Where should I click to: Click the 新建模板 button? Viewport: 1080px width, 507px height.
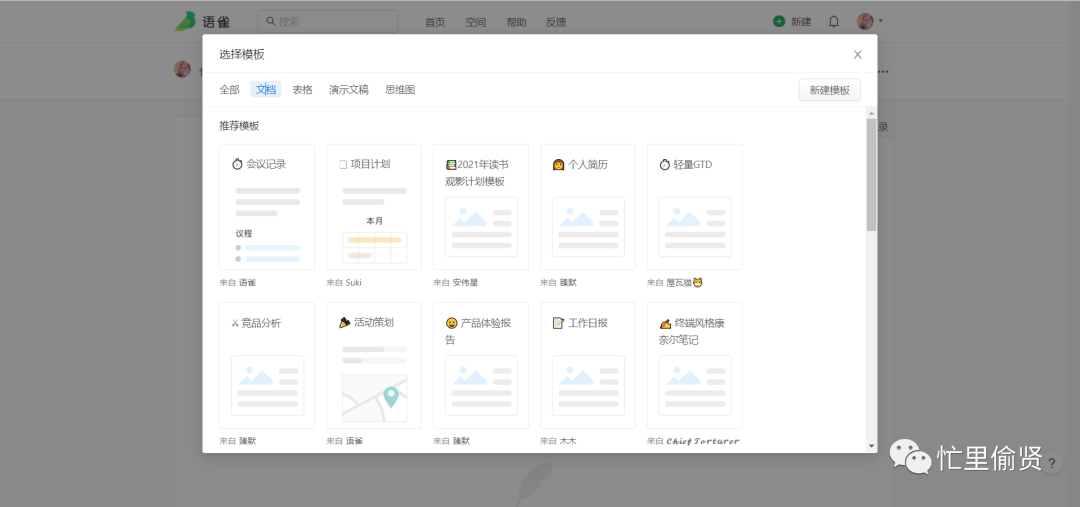829,90
